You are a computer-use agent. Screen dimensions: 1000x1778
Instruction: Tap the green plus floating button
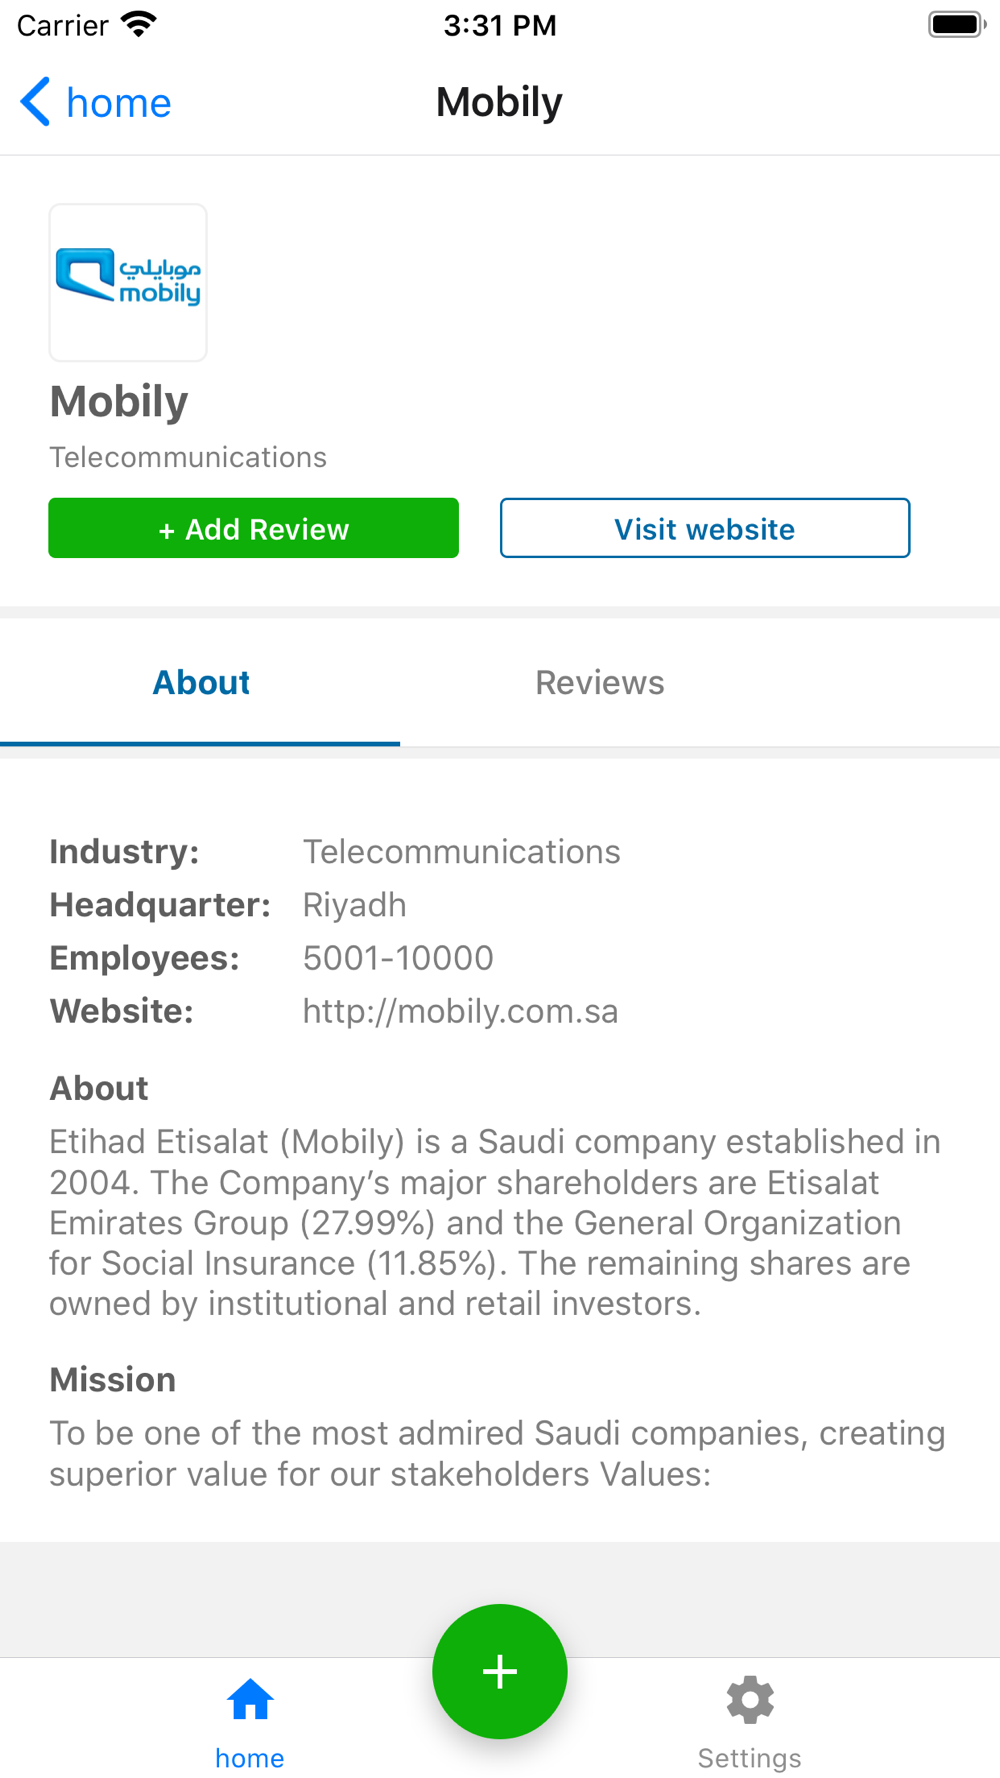pos(500,1671)
